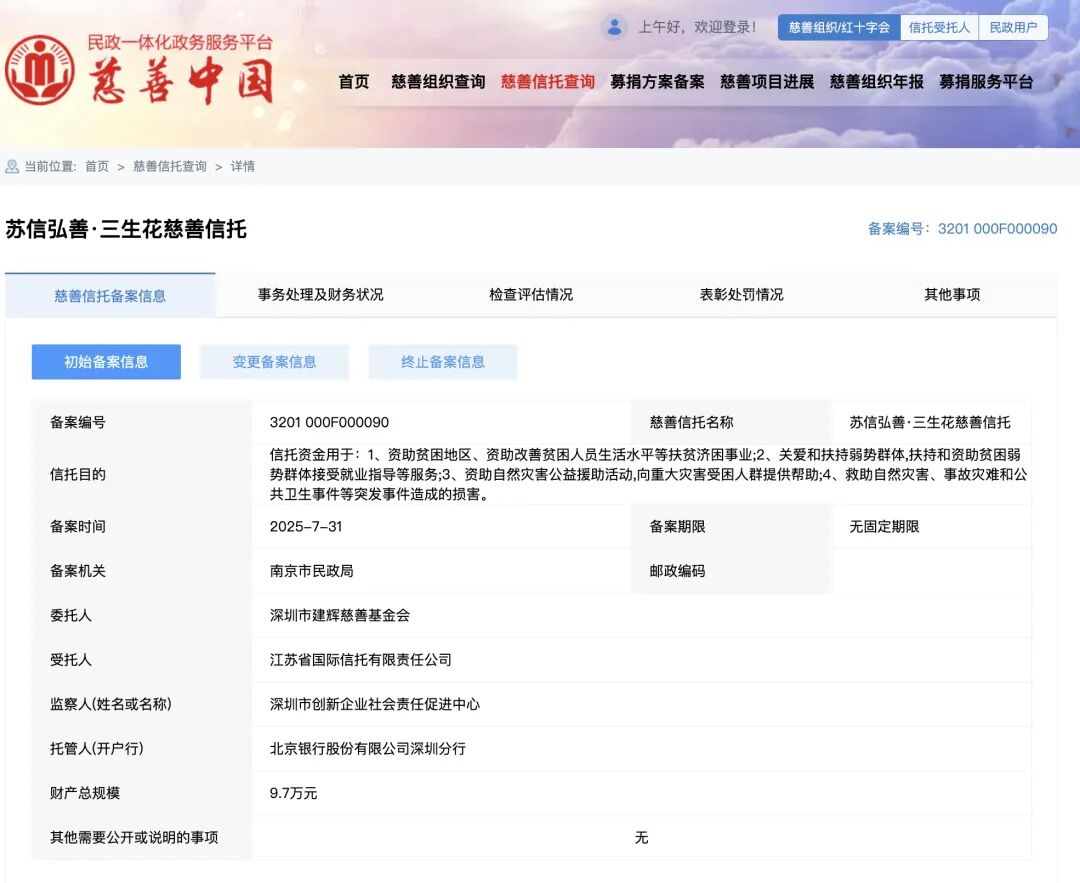Click the 上午好,欢迎登录! greeting text
Image resolution: width=1080 pixels, height=883 pixels.
click(696, 28)
